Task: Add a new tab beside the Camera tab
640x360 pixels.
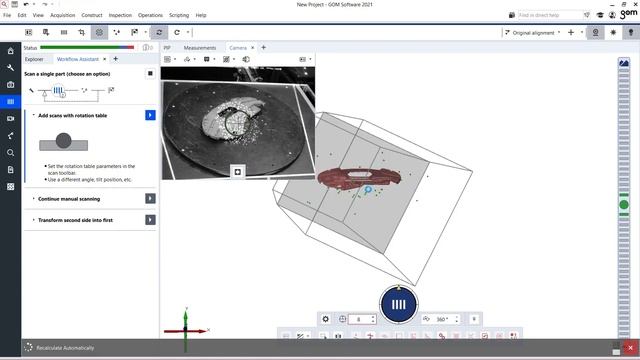Action: 263,47
